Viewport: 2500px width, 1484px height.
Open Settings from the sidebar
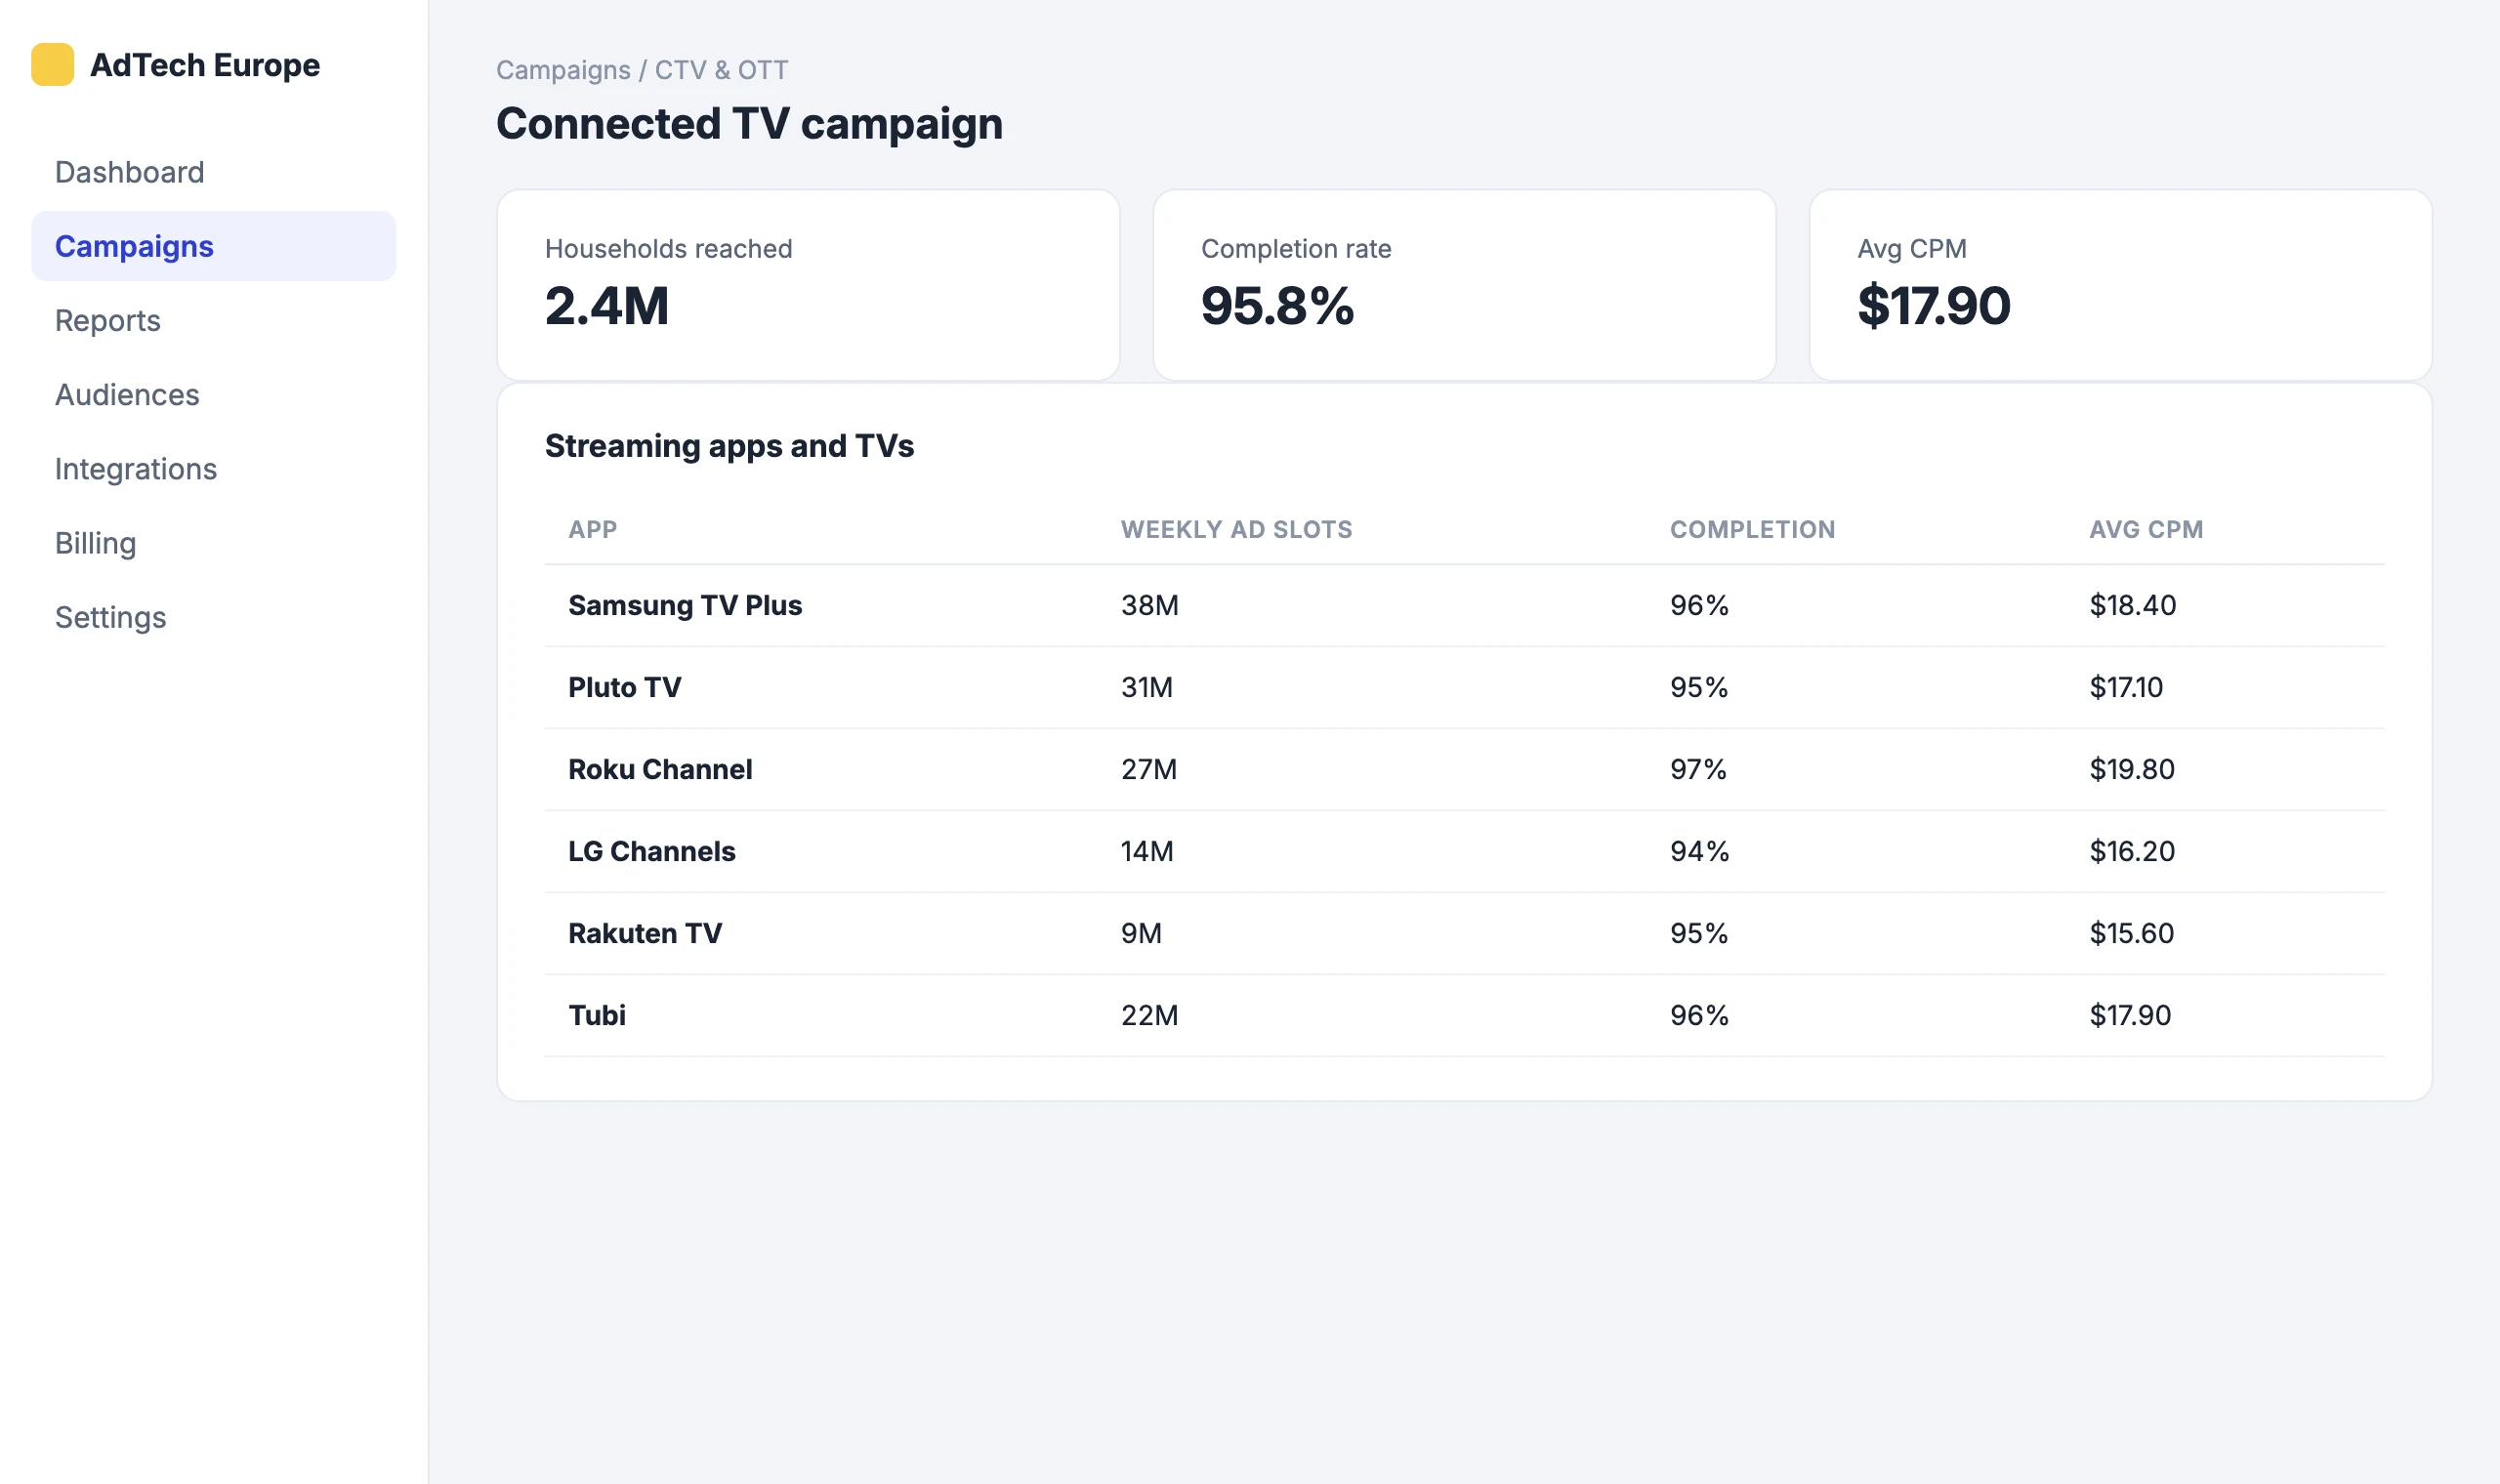point(213,617)
